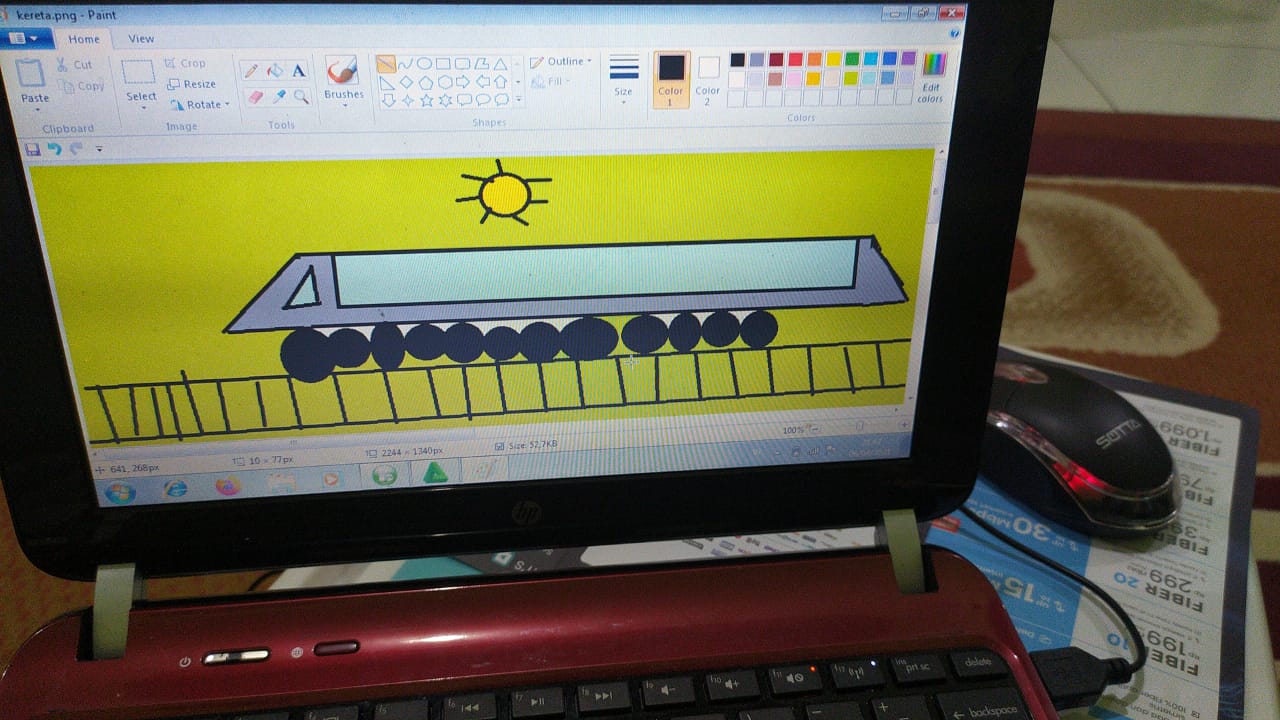Select the Fill with color bucket tool
1280x720 pixels.
coord(274,70)
